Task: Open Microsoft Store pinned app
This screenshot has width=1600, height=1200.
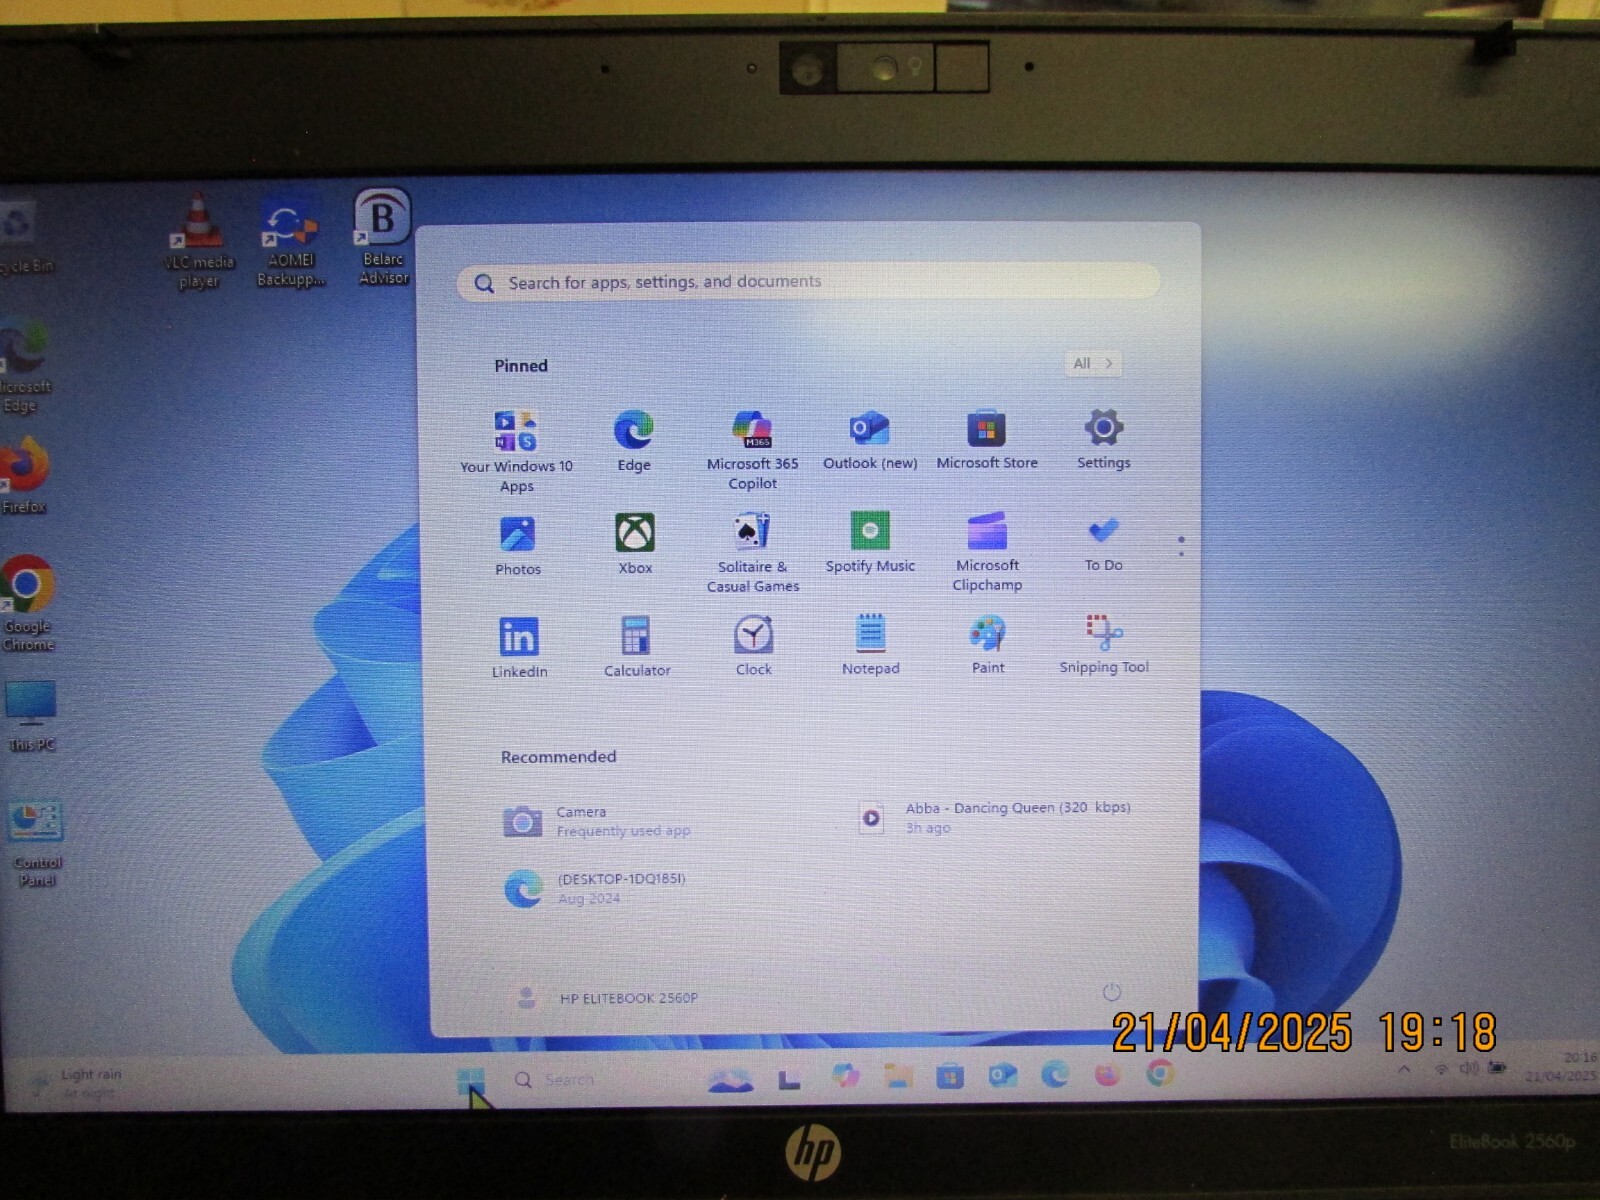Action: pos(987,440)
